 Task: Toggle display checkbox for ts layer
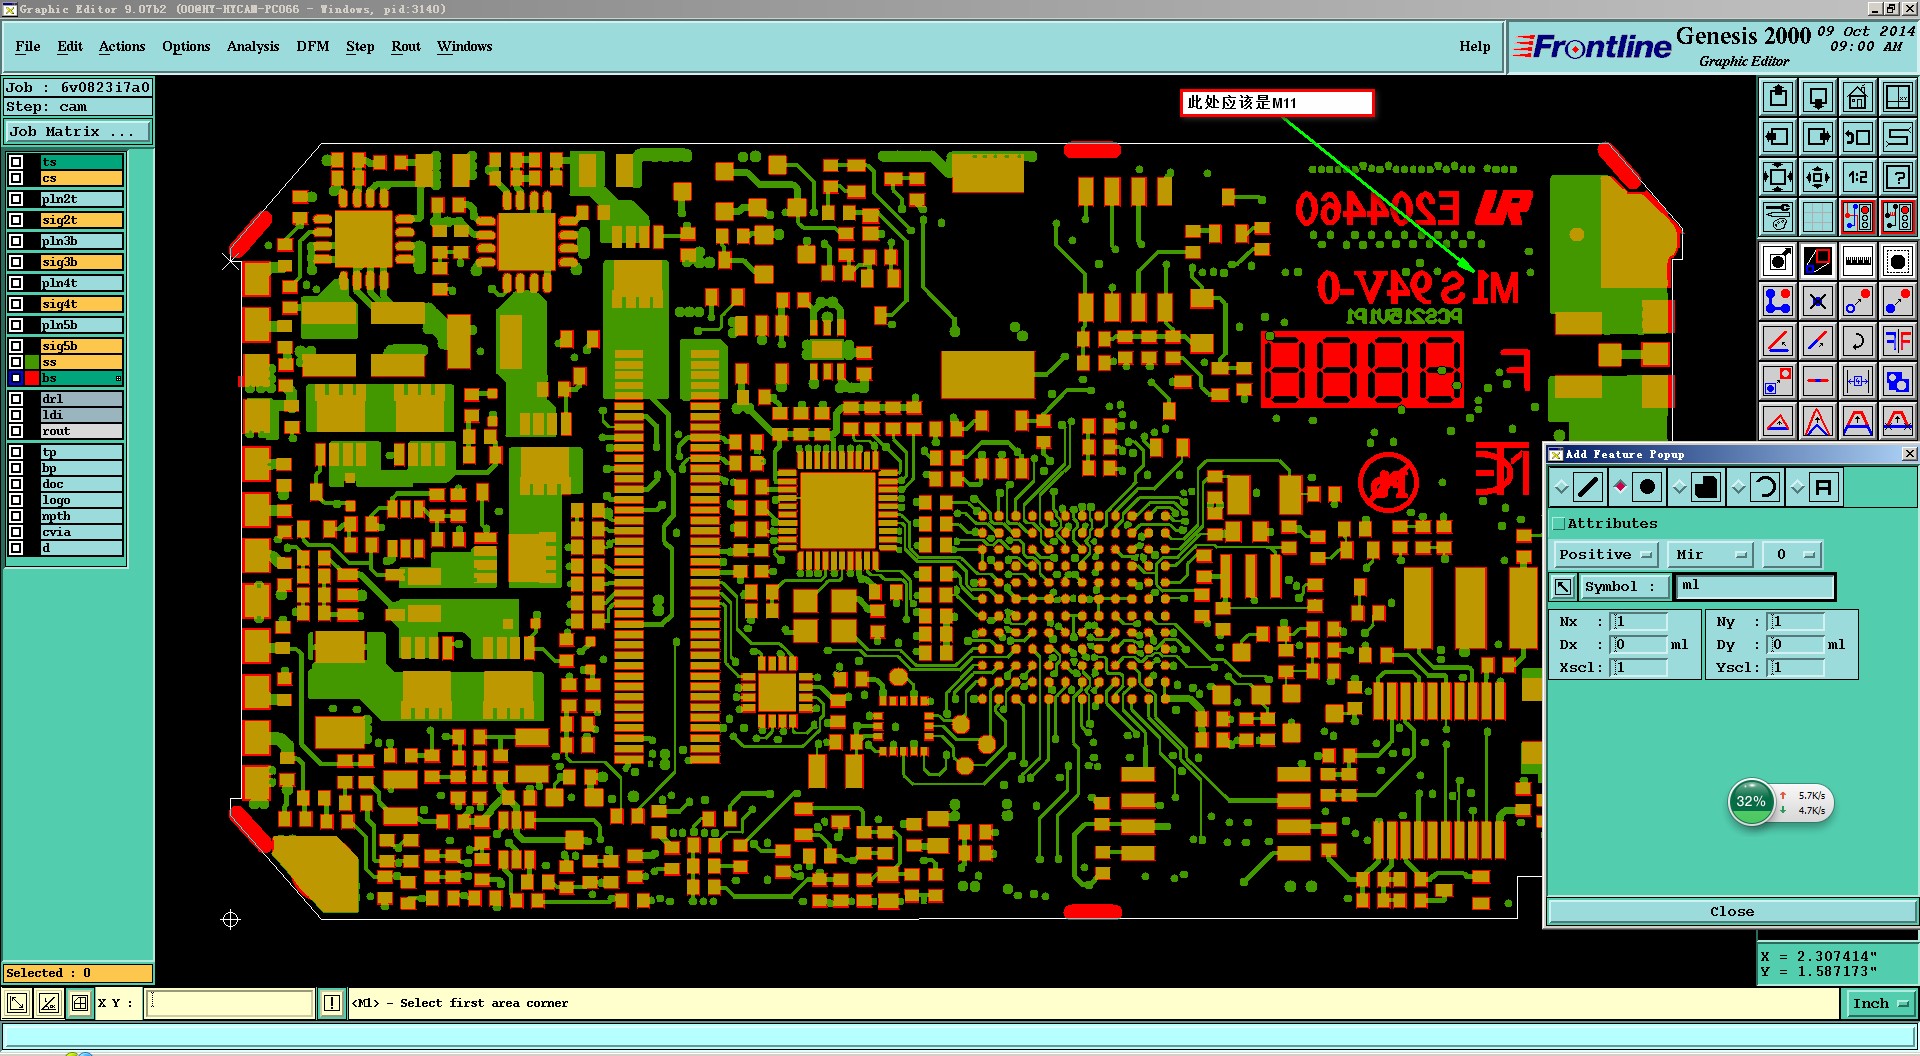click(x=16, y=162)
